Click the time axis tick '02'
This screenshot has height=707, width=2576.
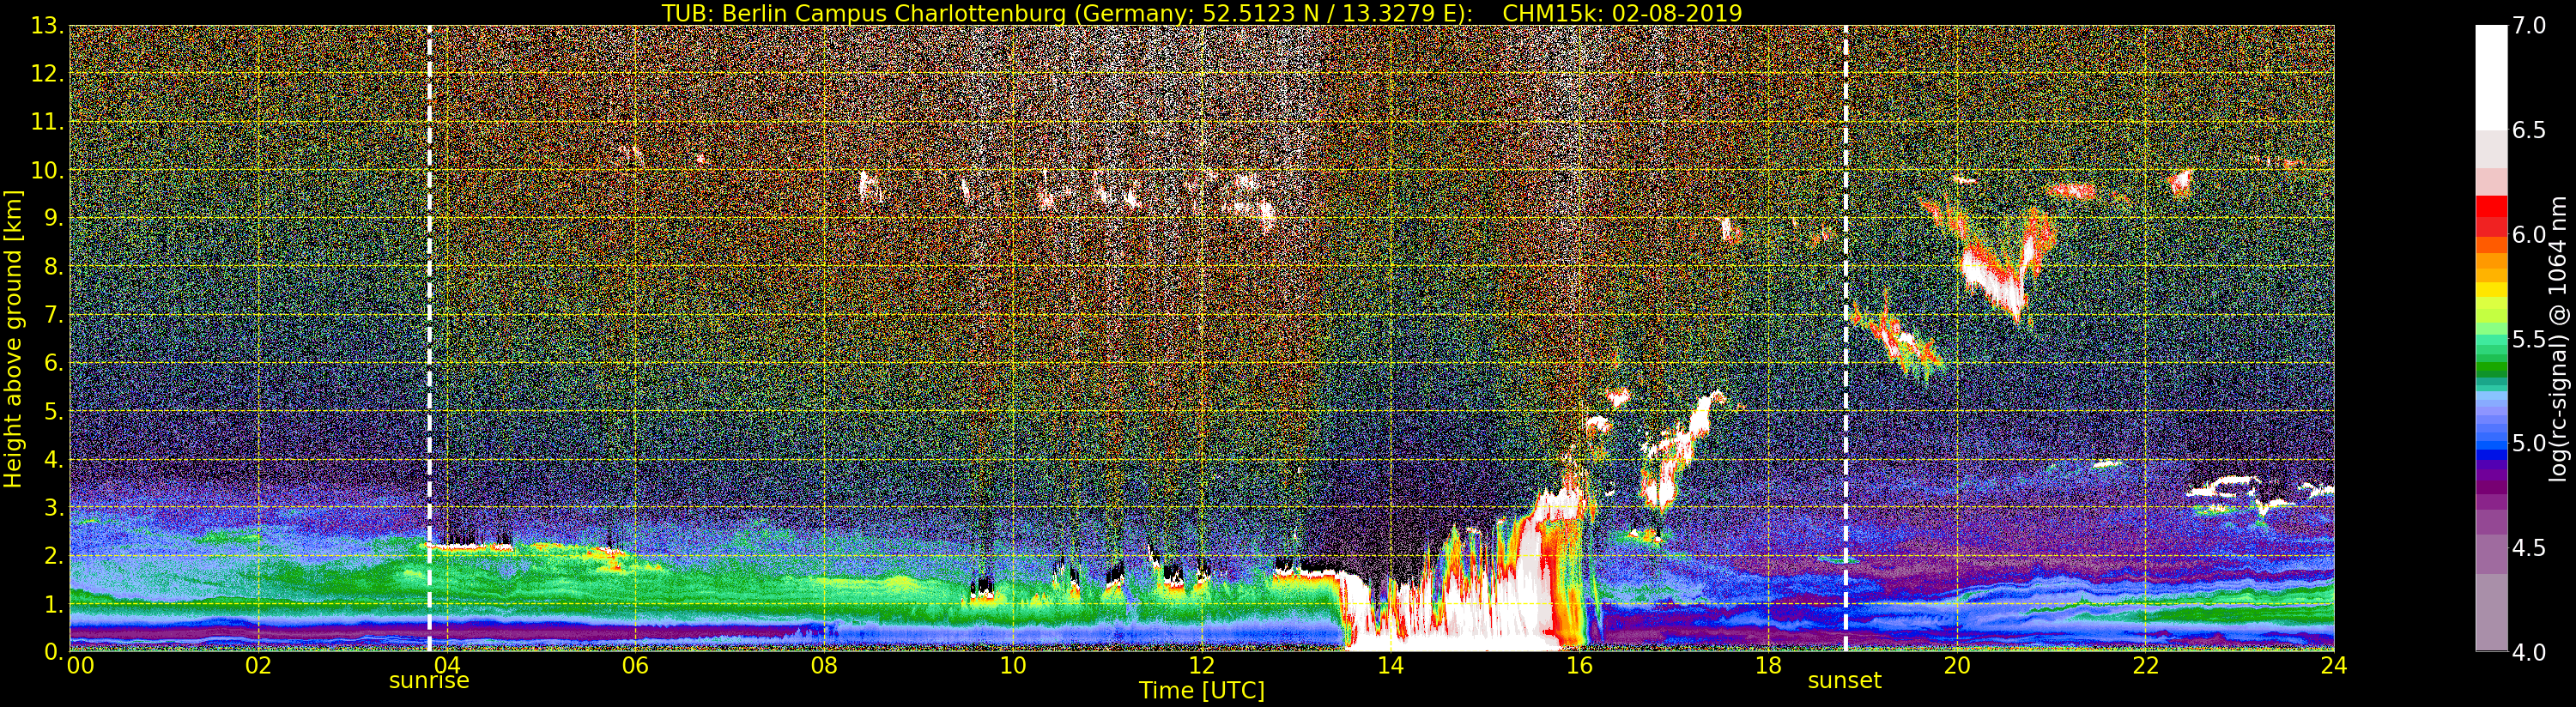(258, 666)
